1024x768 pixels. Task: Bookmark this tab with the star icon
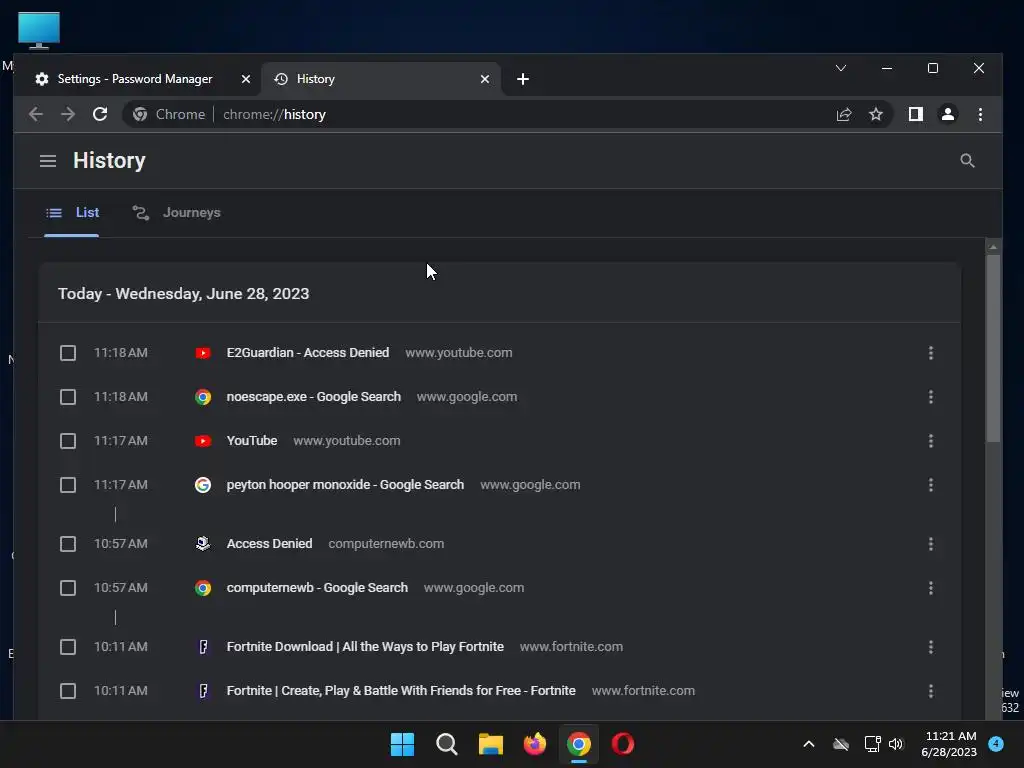[876, 114]
